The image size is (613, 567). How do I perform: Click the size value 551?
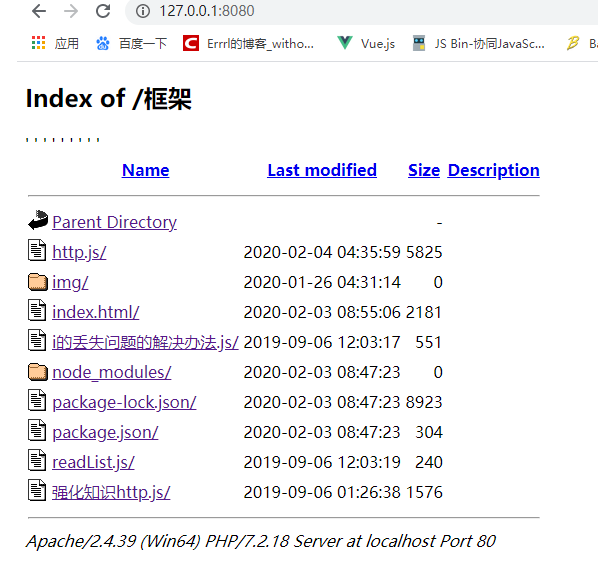pyautogui.click(x=428, y=343)
